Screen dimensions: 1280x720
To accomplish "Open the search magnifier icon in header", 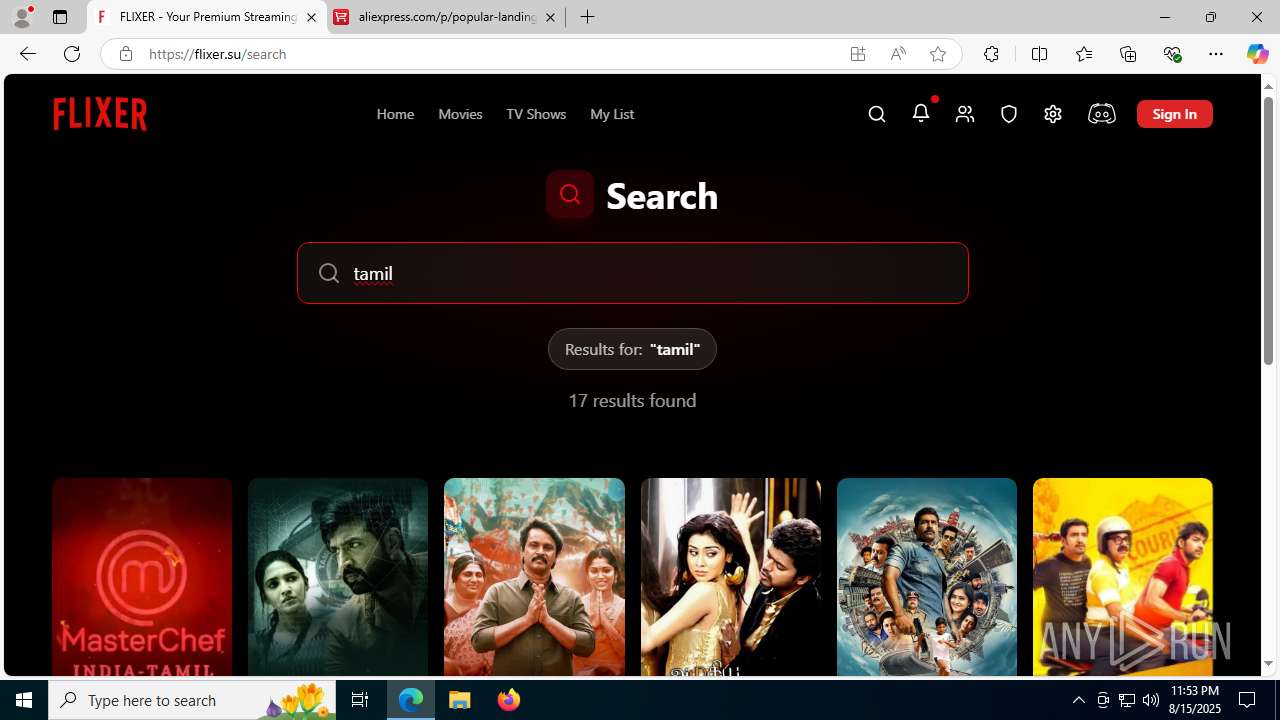I will pos(877,114).
